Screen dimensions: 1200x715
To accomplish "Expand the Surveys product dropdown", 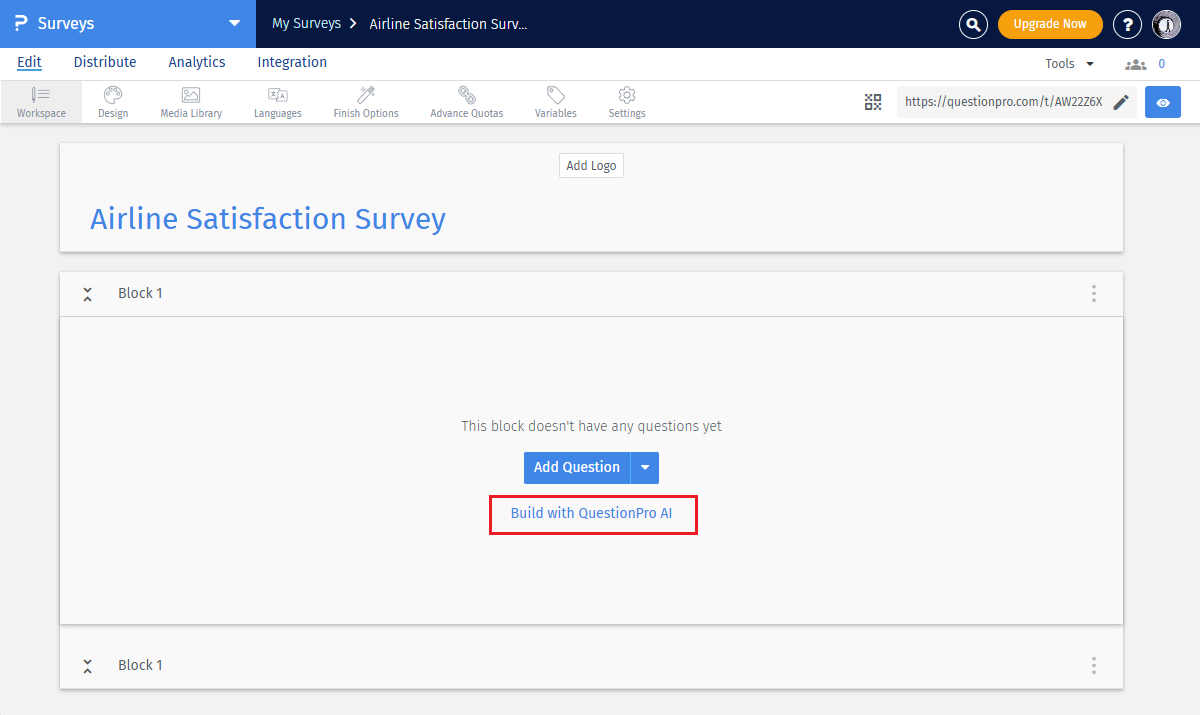I will 234,23.
